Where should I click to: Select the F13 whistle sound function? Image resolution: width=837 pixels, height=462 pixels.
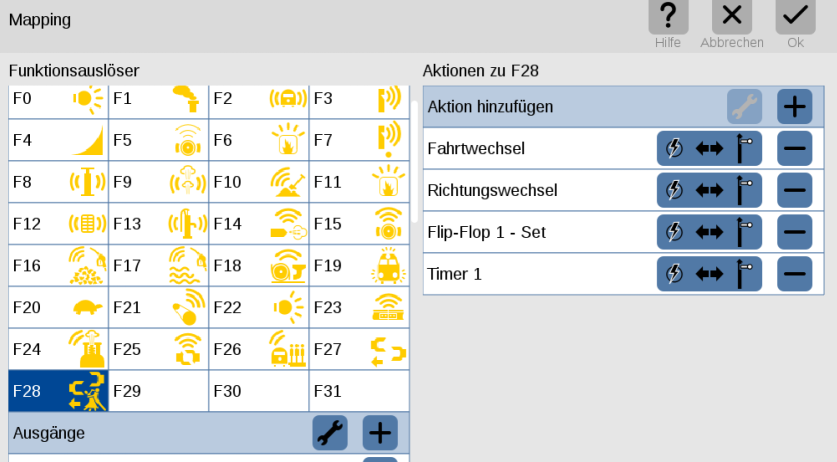[159, 224]
